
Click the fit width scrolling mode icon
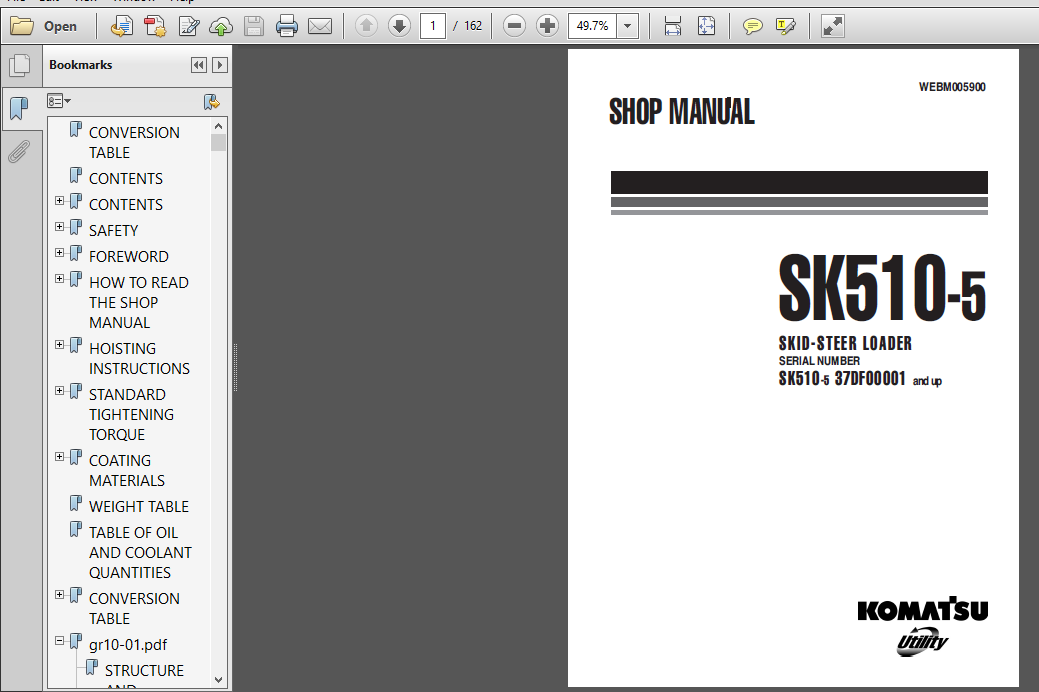(x=673, y=27)
